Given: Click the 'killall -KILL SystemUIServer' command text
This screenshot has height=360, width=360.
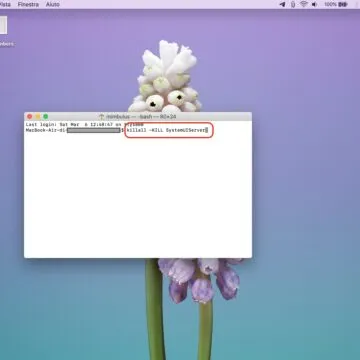Looking at the screenshot, I should (166, 130).
